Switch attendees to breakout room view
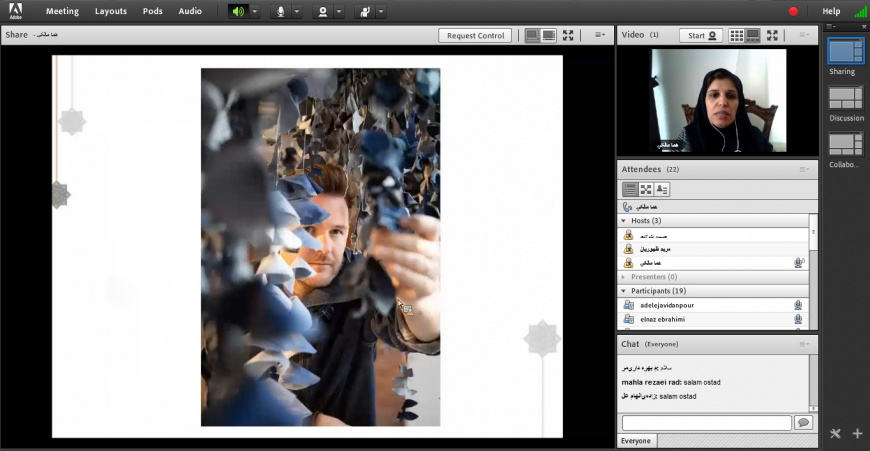 pos(646,189)
